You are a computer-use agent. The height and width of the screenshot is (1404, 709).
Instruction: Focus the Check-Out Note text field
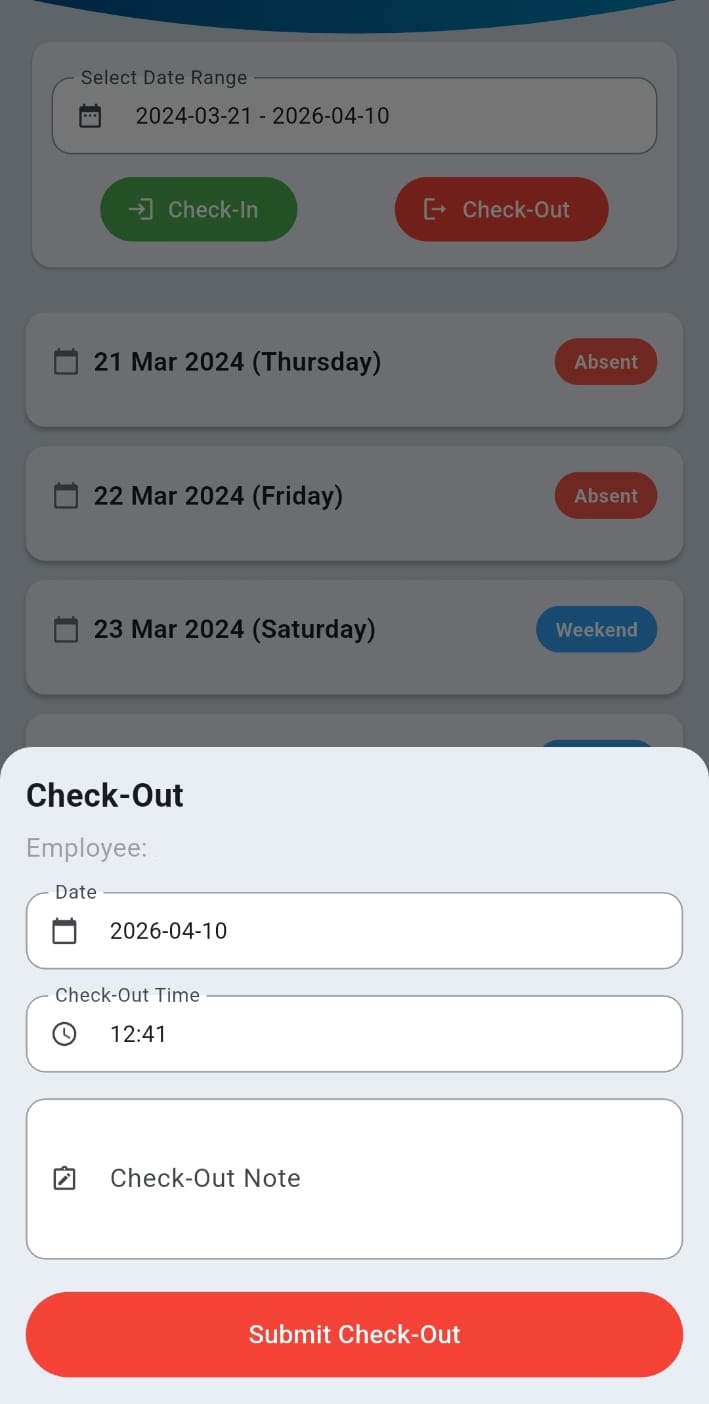pos(380,1178)
